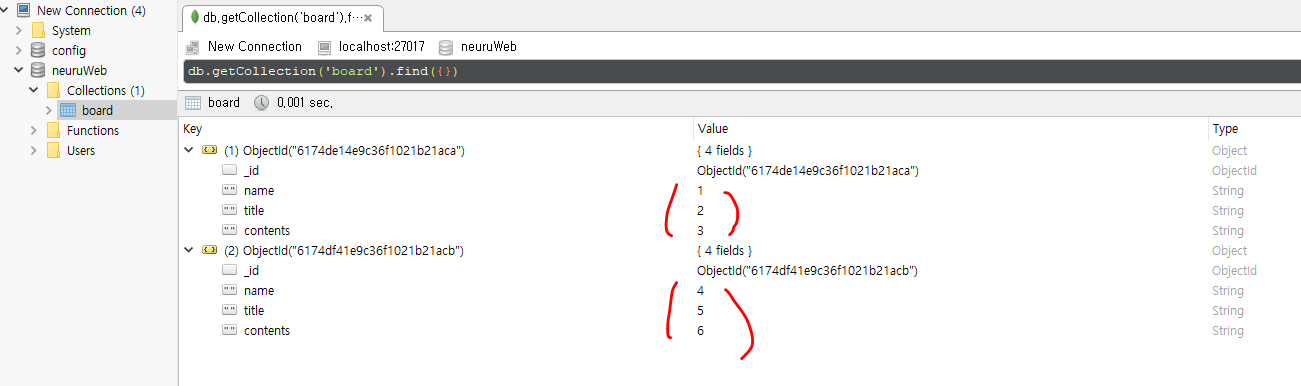Select the db.getCollection('board') query tab

(281, 17)
